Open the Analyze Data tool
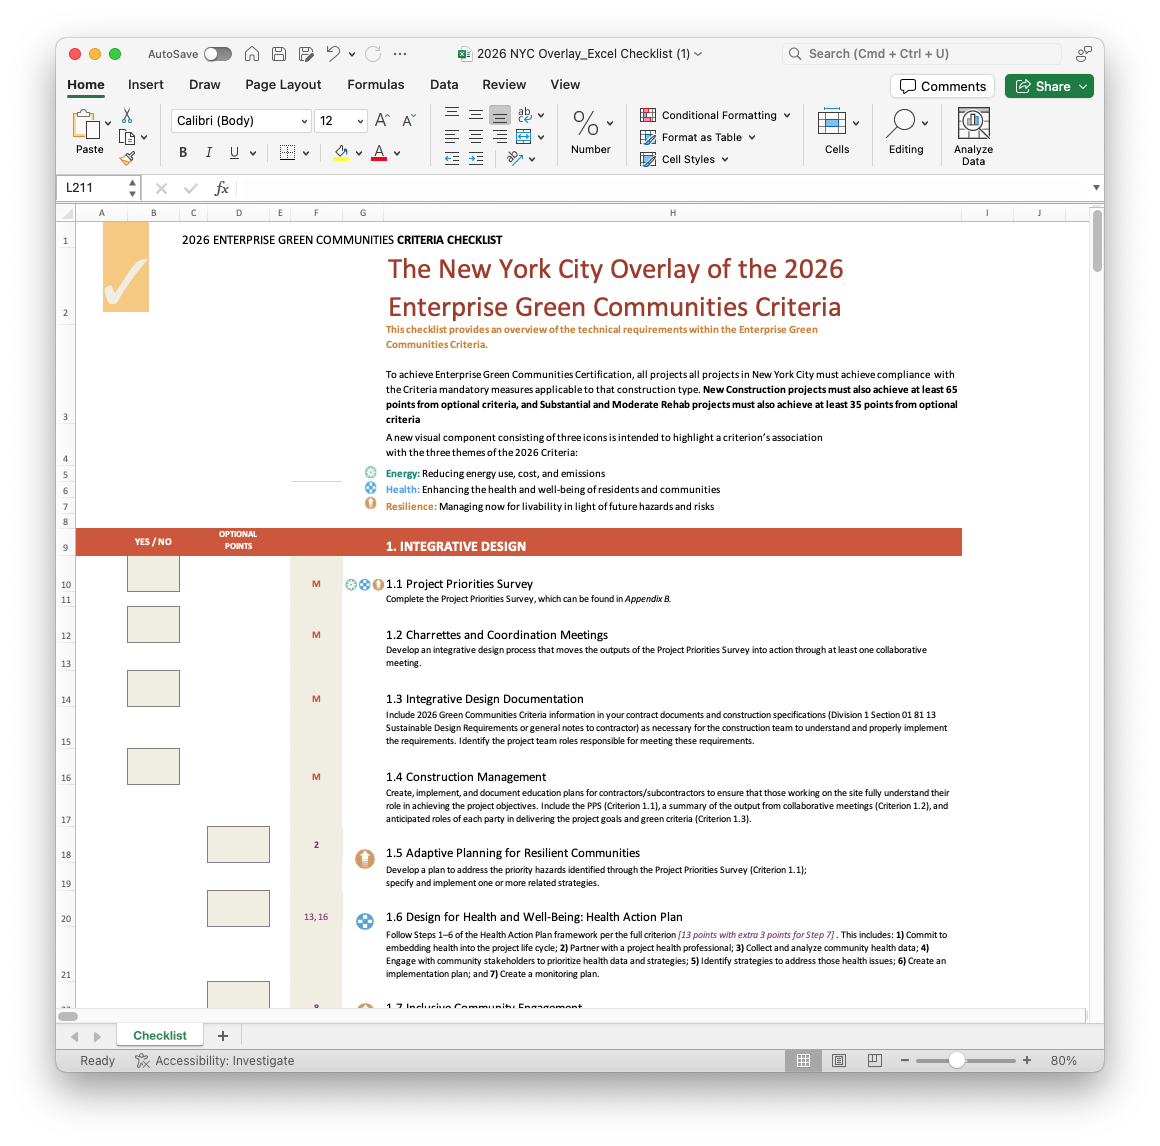This screenshot has width=1160, height=1146. click(974, 136)
